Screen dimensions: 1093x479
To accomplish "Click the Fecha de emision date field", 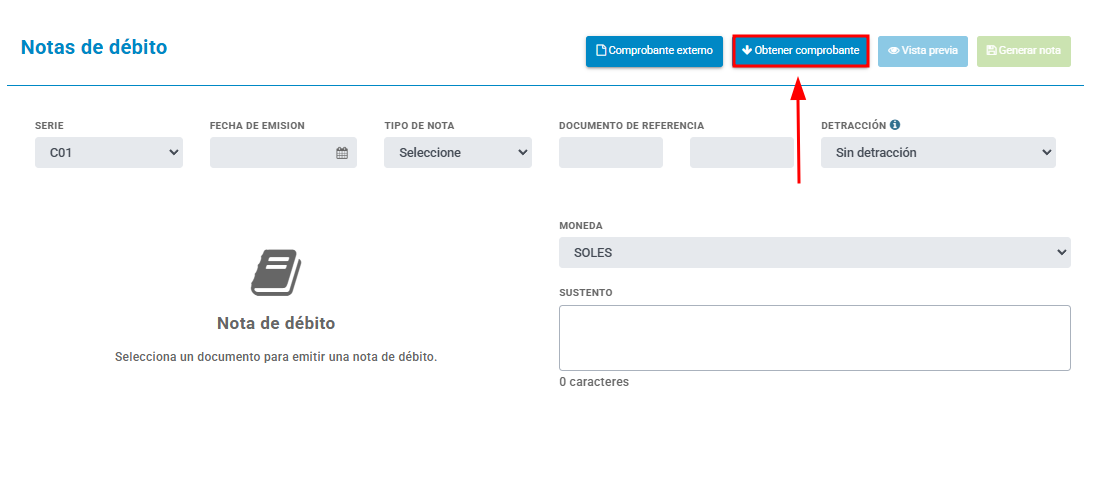I will point(283,153).
